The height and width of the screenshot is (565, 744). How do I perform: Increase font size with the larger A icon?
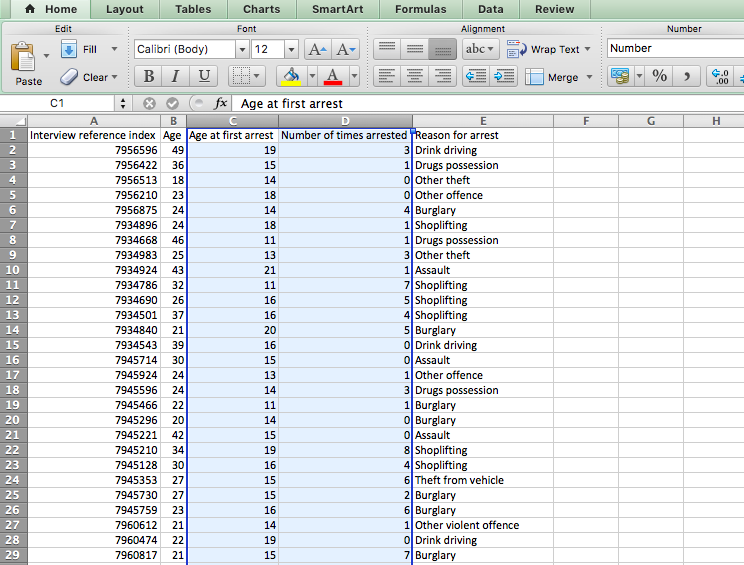[x=317, y=49]
